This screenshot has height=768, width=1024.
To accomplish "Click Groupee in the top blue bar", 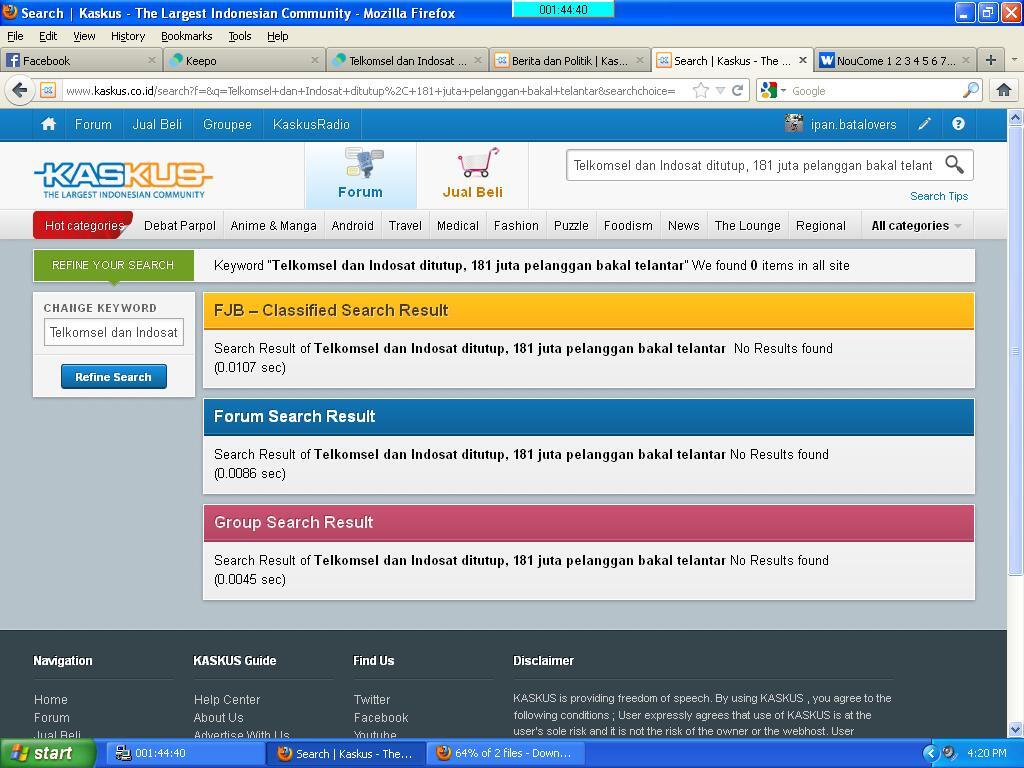I will [x=227, y=124].
